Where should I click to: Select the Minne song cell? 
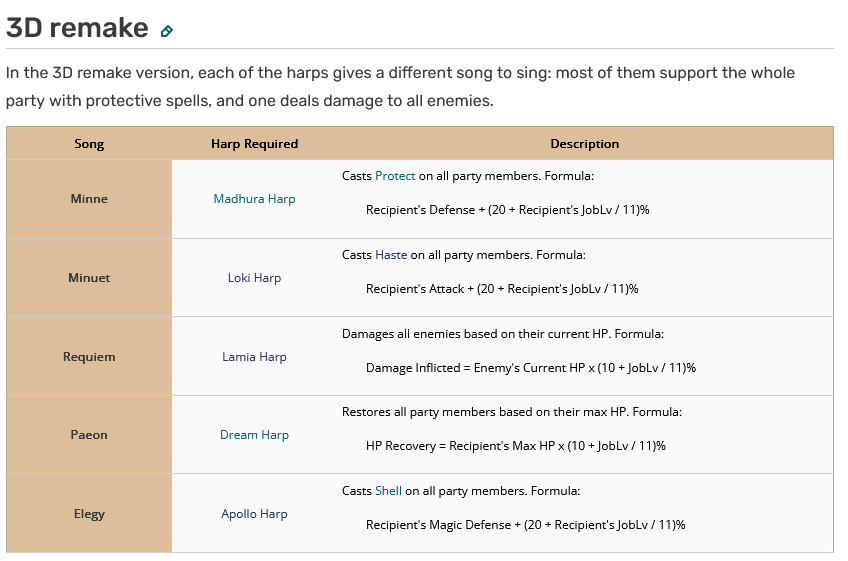click(89, 199)
